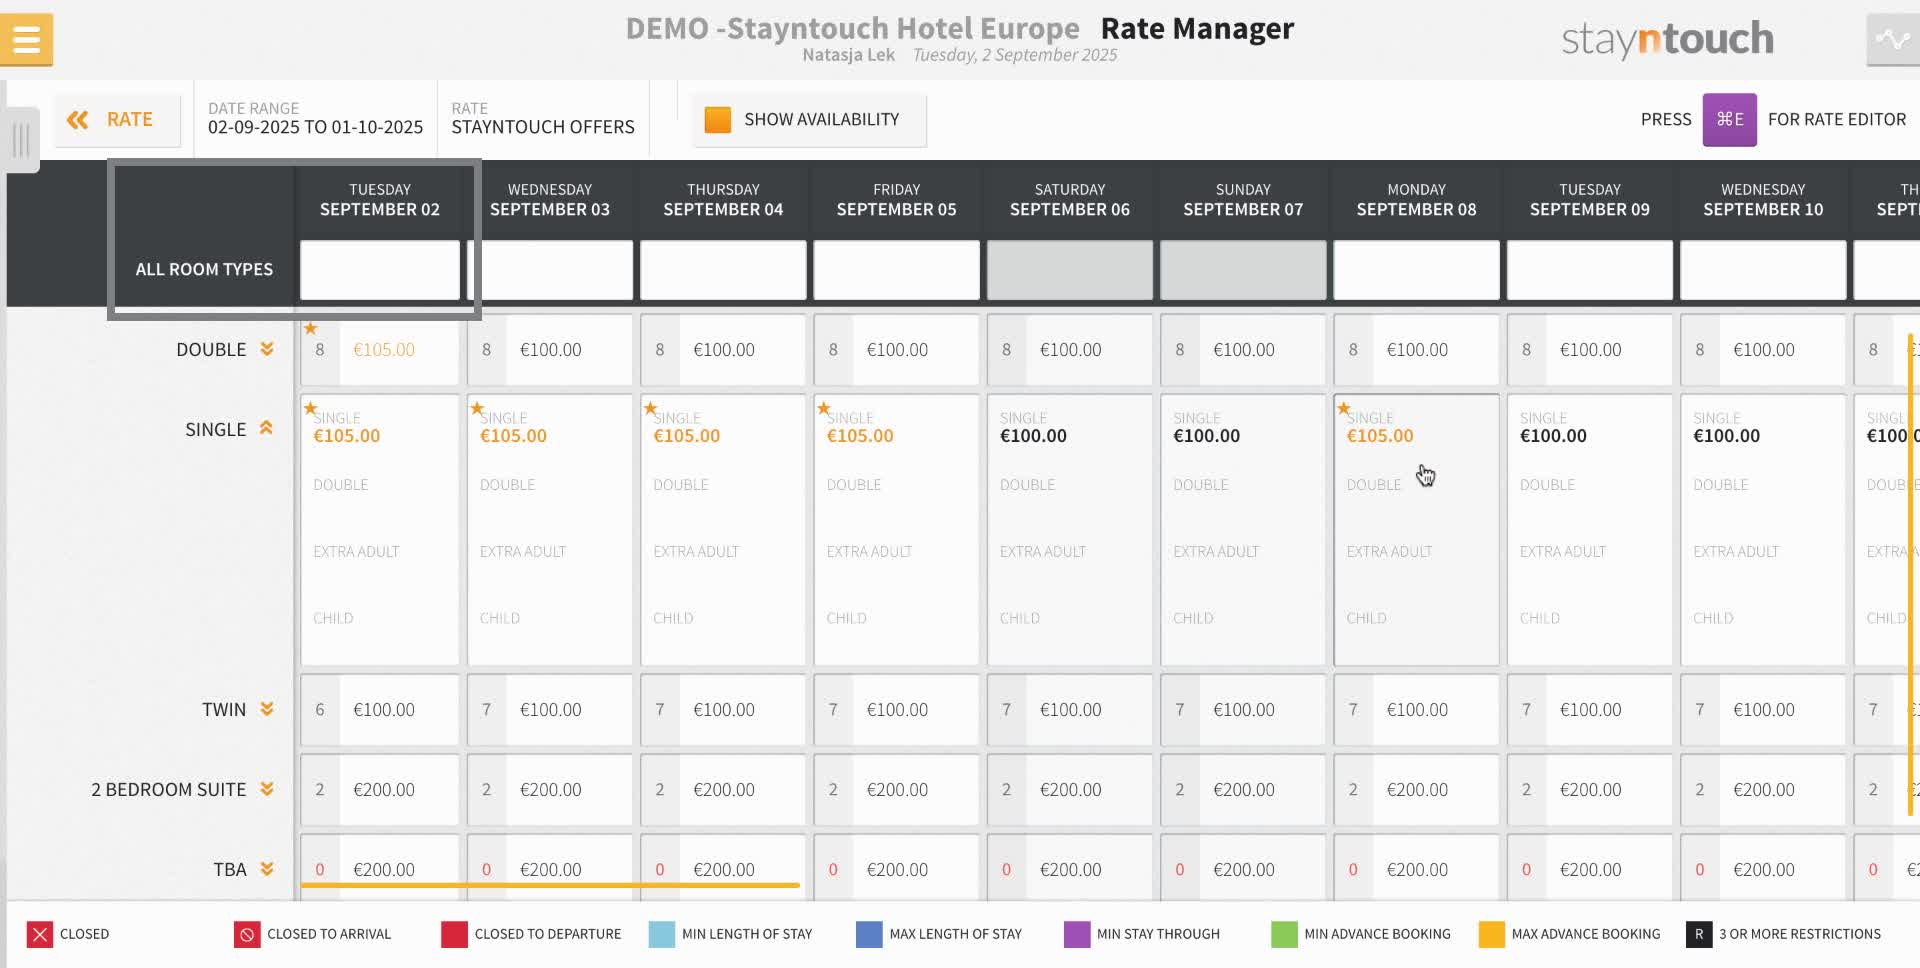Click the CLOSED TO DEPARTURE red swatch

pyautogui.click(x=454, y=934)
